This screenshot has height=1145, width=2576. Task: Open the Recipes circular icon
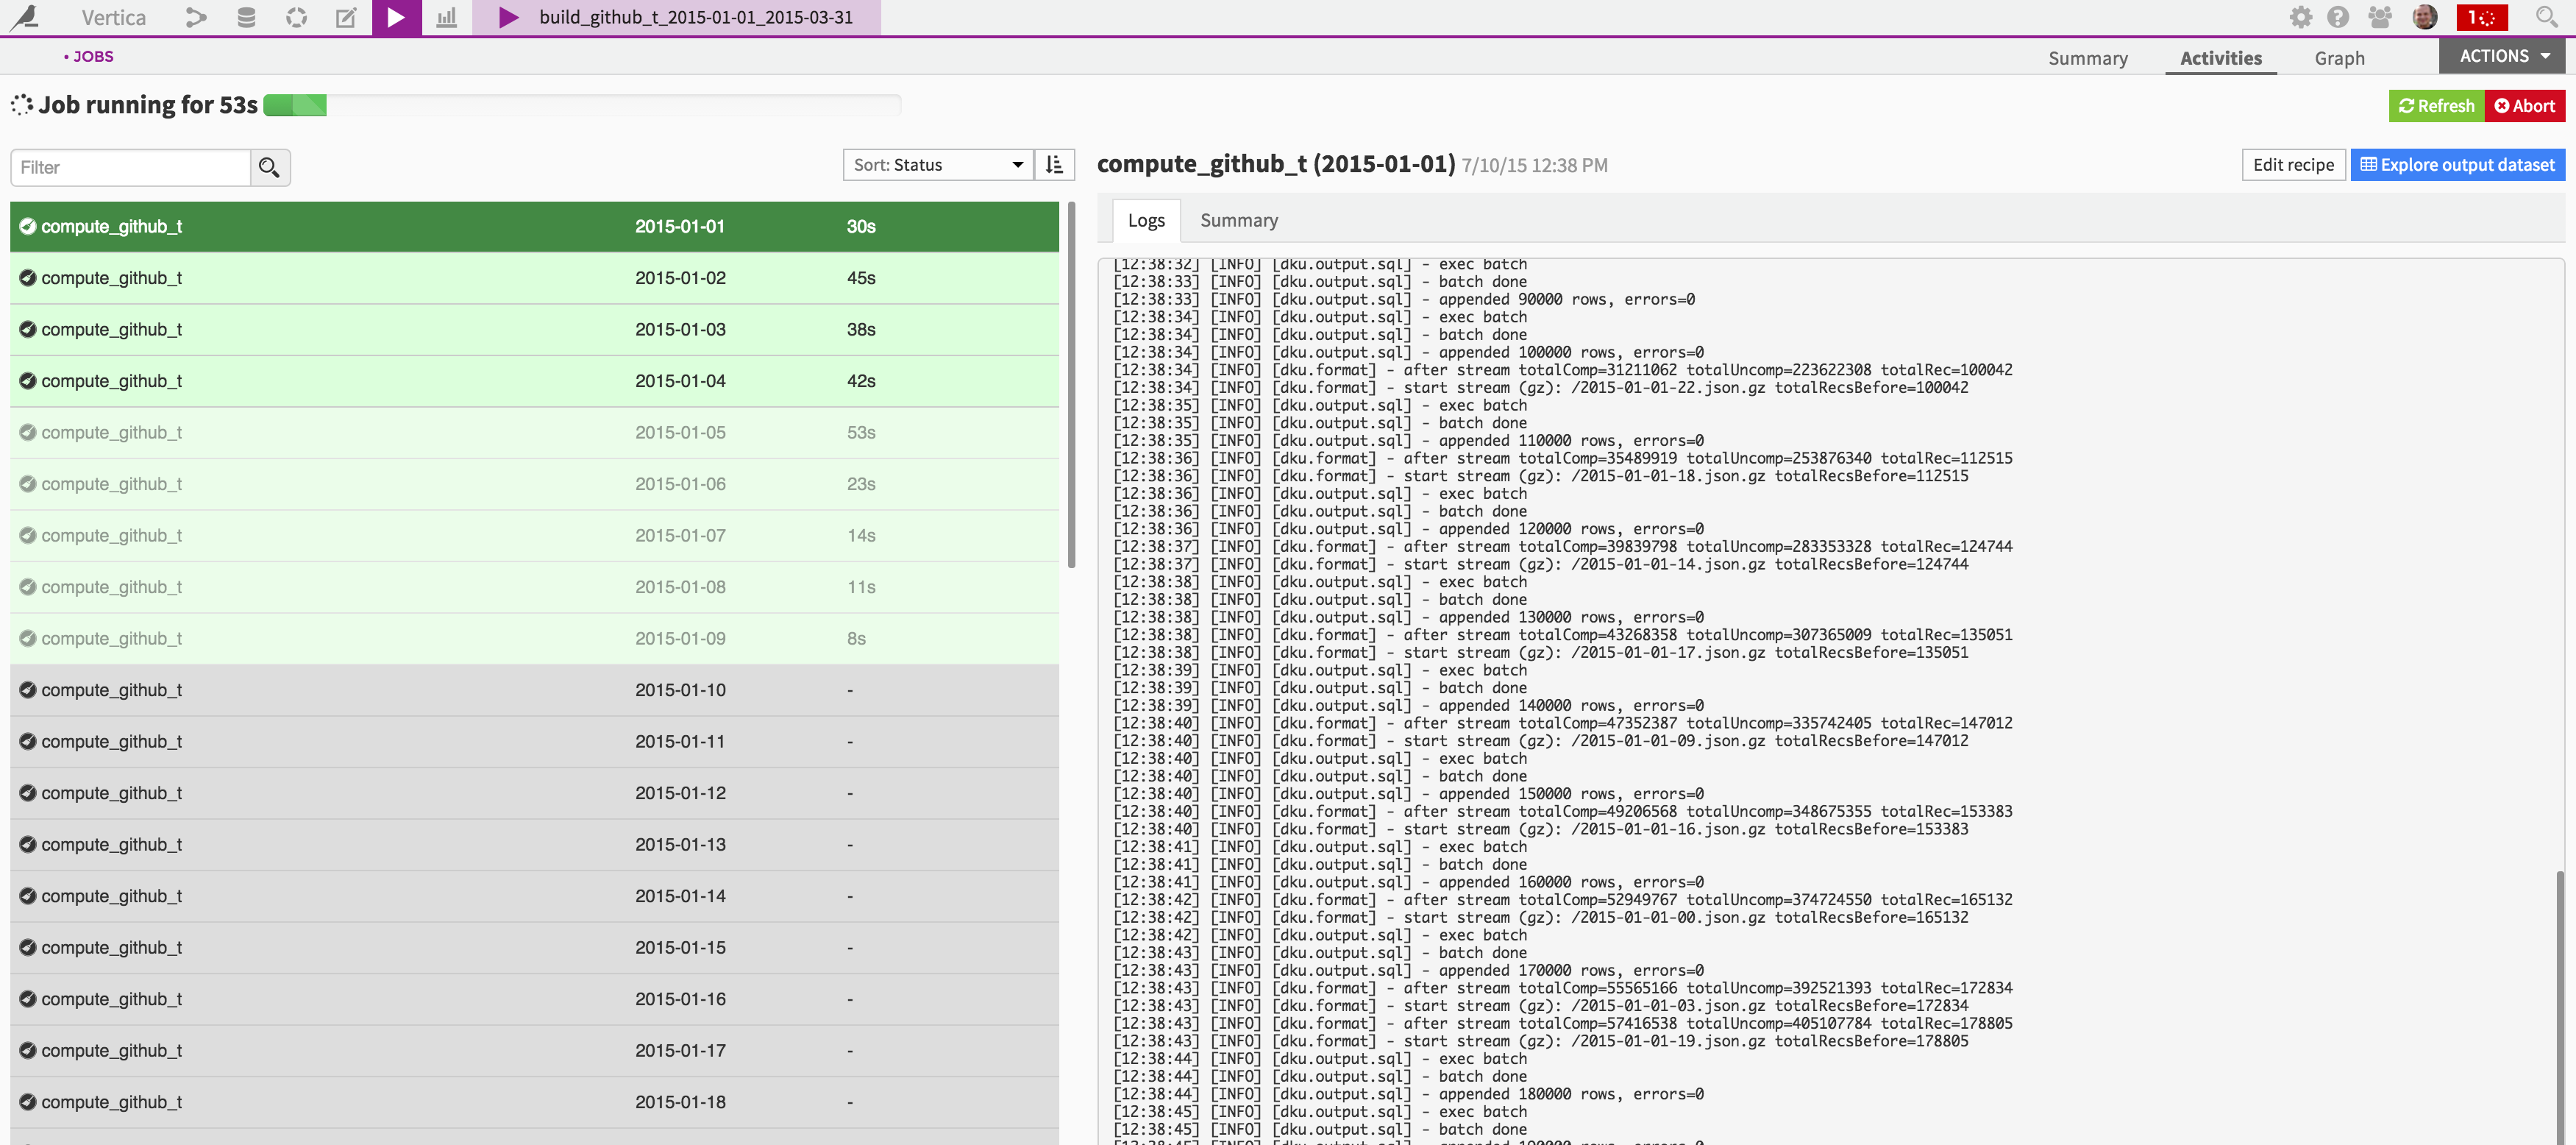296,17
